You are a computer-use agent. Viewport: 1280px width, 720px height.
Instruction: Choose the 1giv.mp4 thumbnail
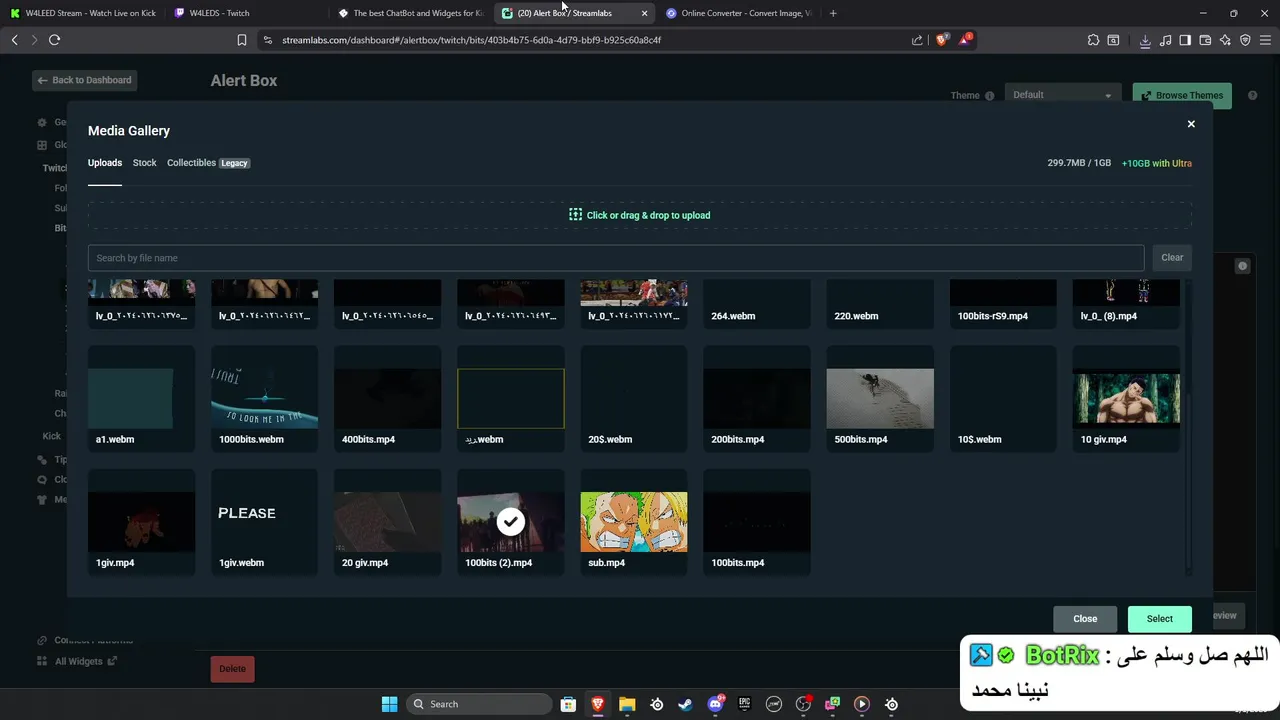tap(142, 522)
